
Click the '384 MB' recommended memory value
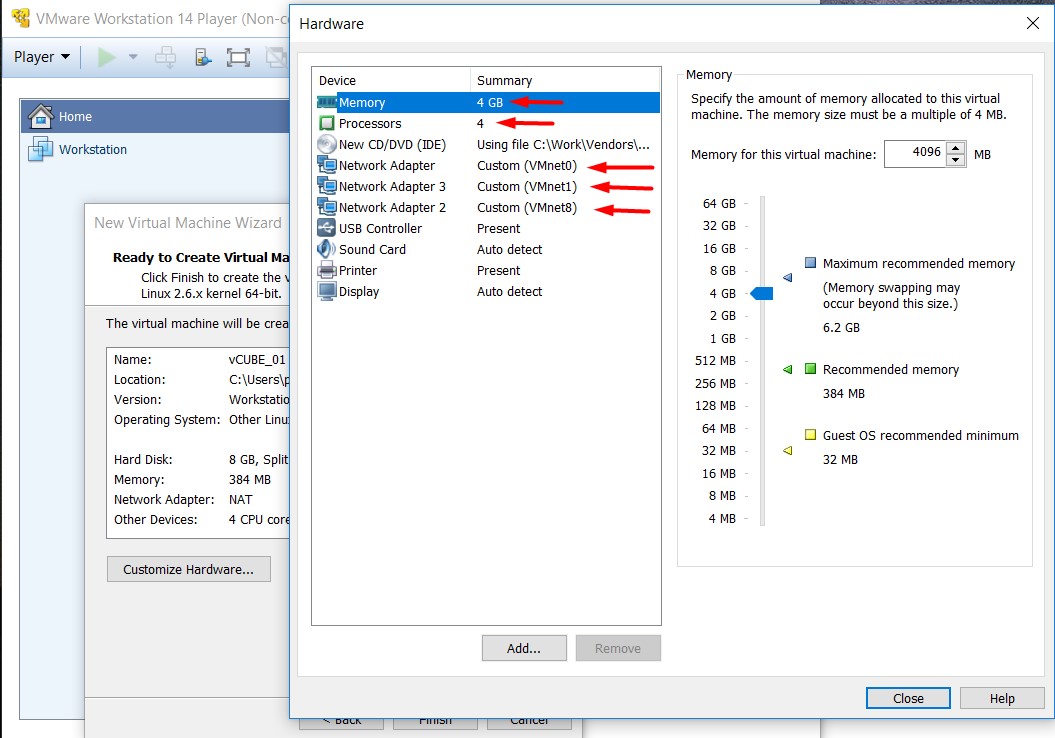click(844, 394)
